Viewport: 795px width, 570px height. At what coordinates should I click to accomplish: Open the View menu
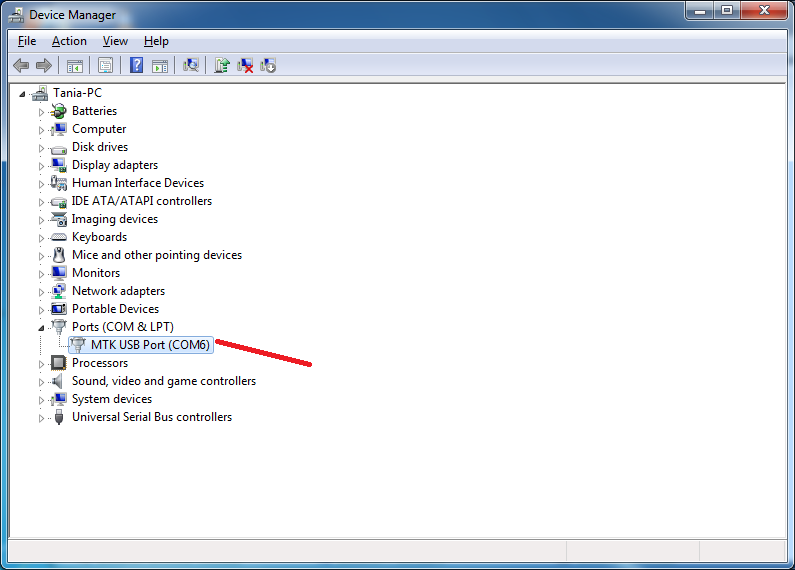tap(115, 41)
